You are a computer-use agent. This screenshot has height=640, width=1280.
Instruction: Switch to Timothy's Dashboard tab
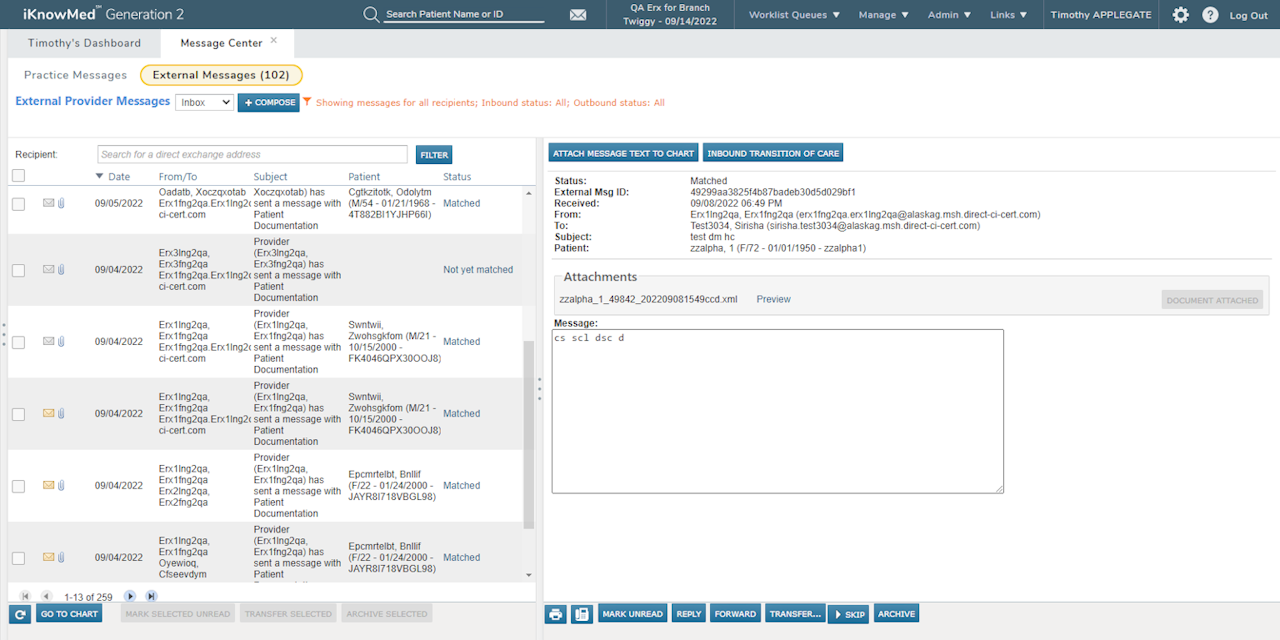click(x=84, y=43)
